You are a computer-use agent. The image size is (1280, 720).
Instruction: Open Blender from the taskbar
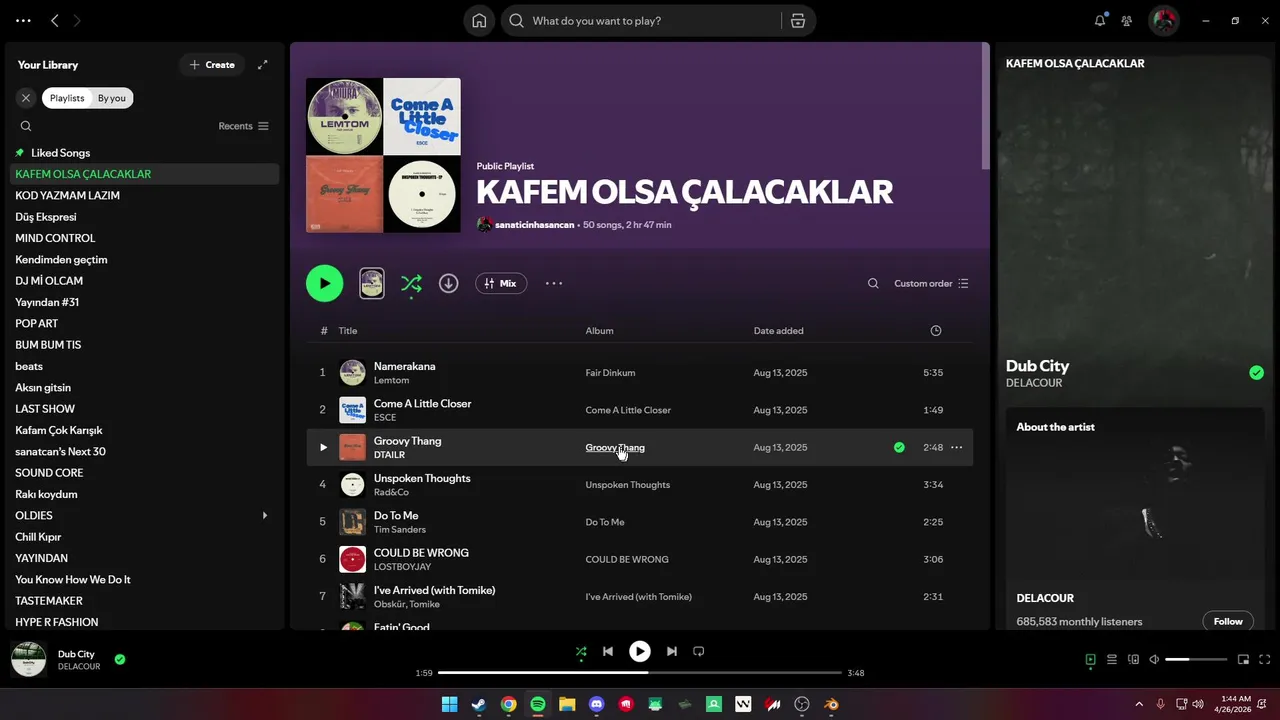(x=831, y=704)
